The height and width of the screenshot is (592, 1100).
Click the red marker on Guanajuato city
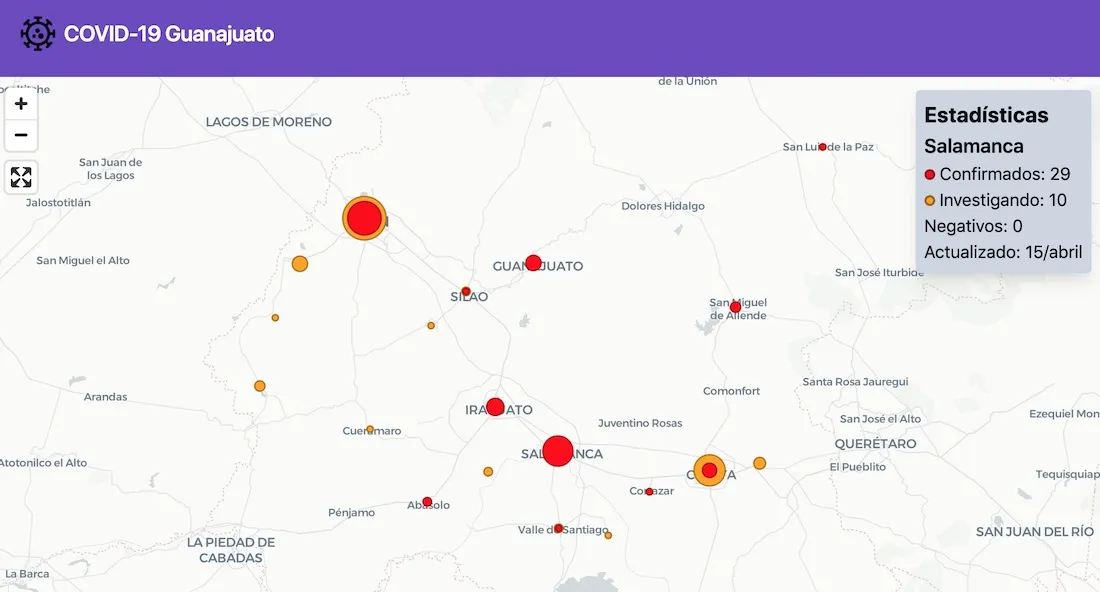click(533, 263)
